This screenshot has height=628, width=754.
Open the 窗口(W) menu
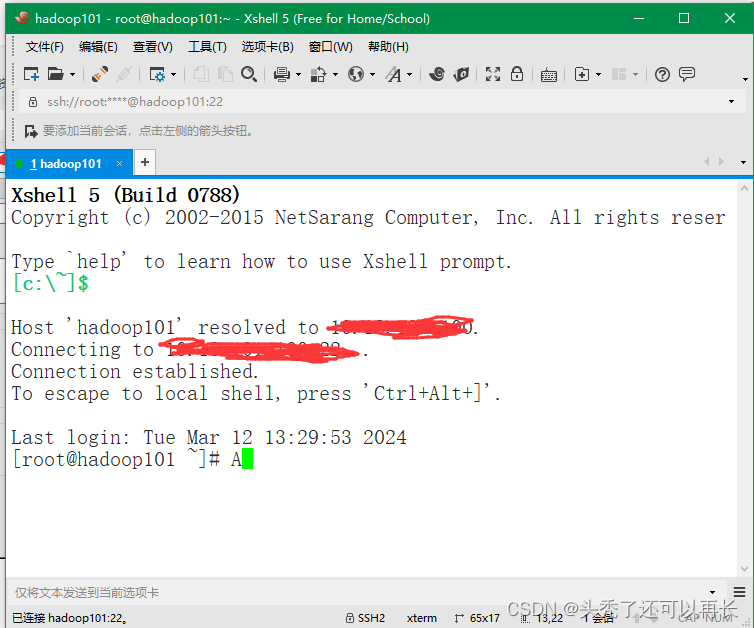tap(331, 47)
